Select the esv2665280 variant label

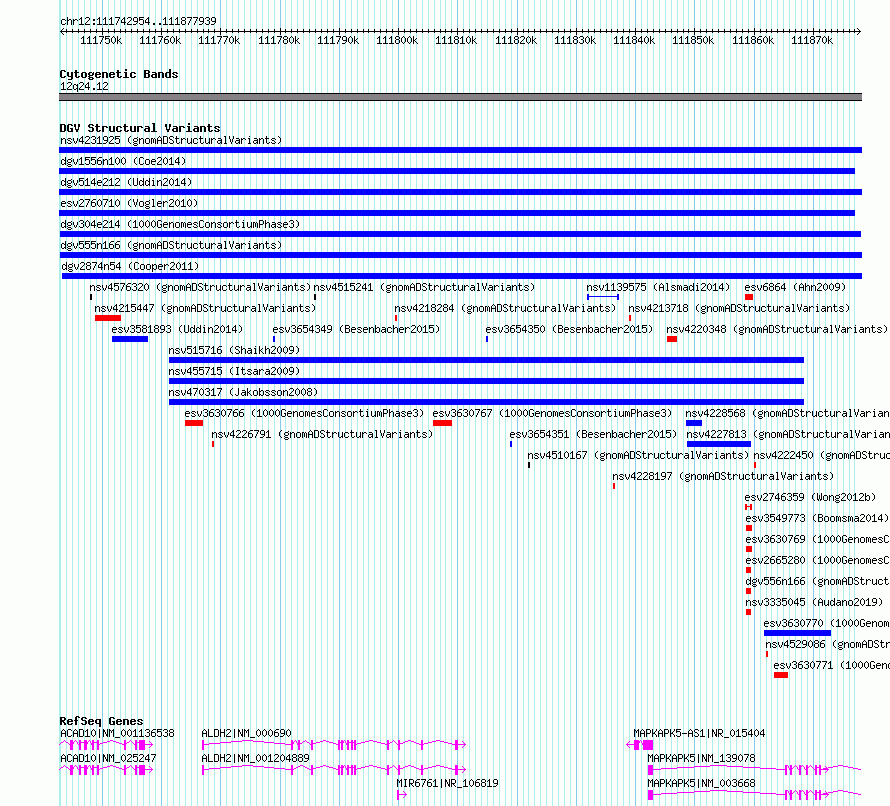click(x=817, y=560)
